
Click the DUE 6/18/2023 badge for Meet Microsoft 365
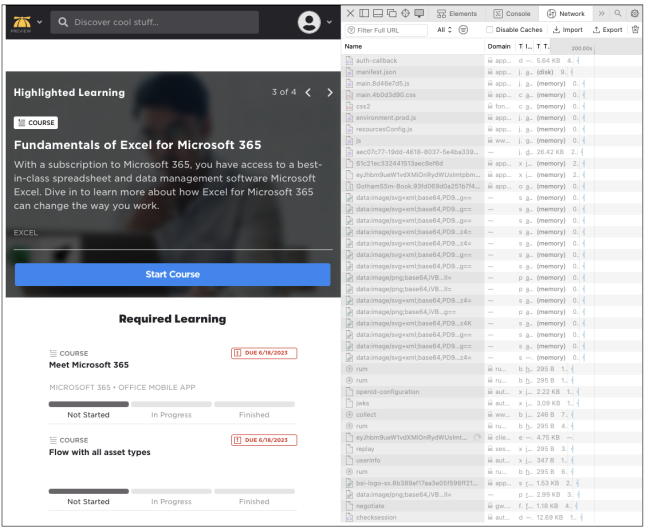pyautogui.click(x=264, y=353)
